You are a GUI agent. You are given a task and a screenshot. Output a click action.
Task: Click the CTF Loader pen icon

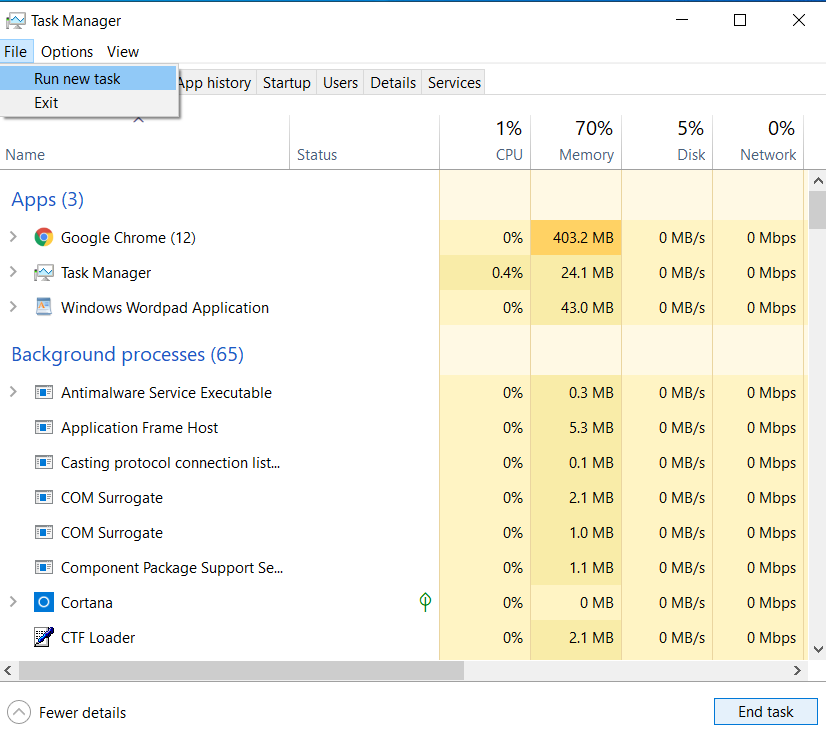click(44, 637)
